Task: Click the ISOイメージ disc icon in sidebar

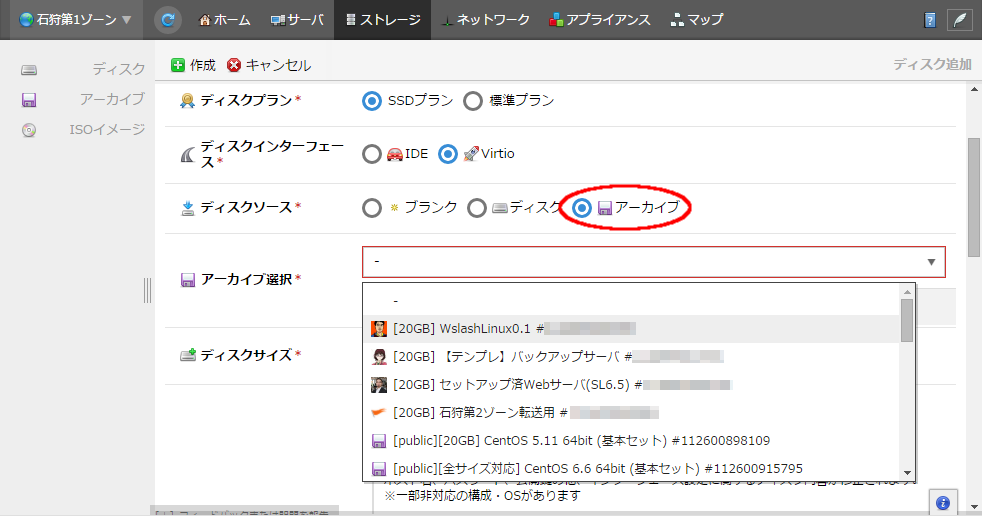Action: pyautogui.click(x=30, y=129)
